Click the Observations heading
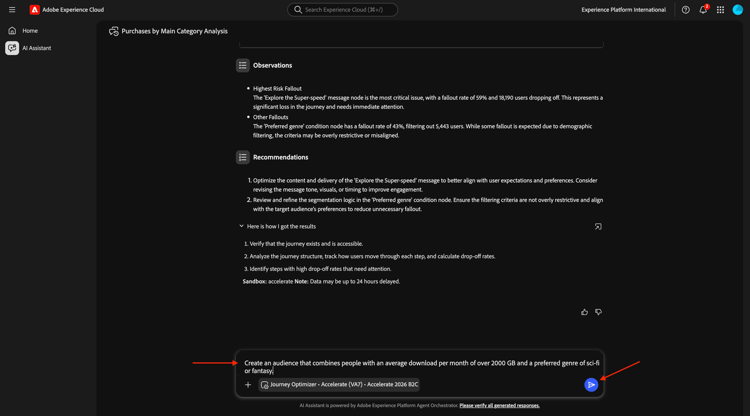Viewport: 750px width, 416px height. (x=272, y=66)
